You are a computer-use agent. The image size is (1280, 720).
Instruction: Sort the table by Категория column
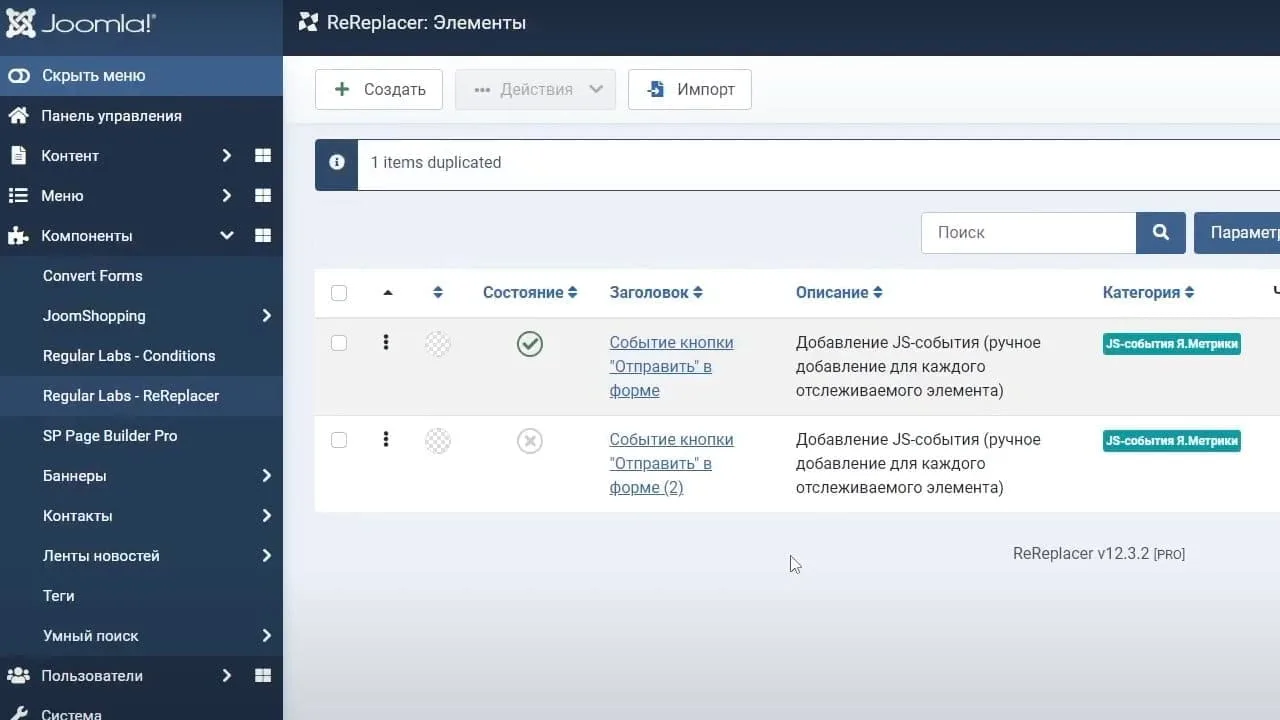(x=1149, y=293)
